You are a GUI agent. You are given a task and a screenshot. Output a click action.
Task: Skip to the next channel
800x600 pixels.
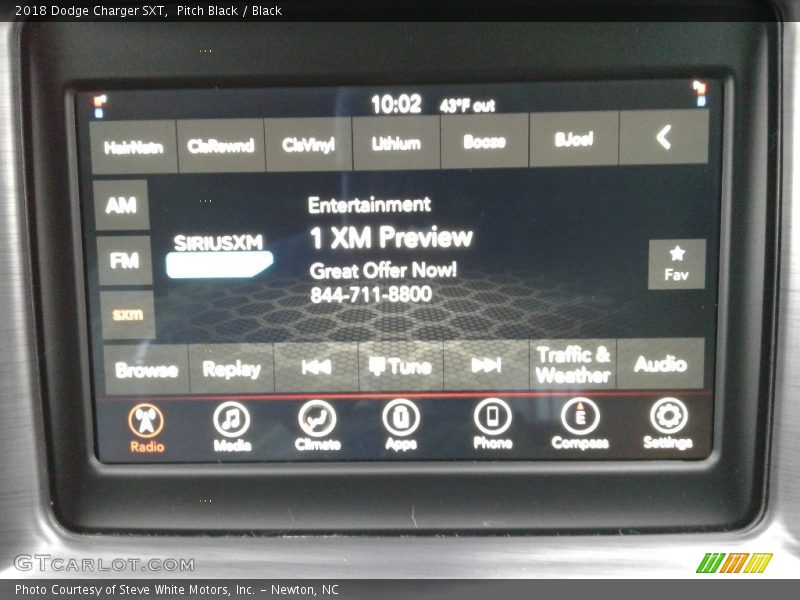pos(486,365)
